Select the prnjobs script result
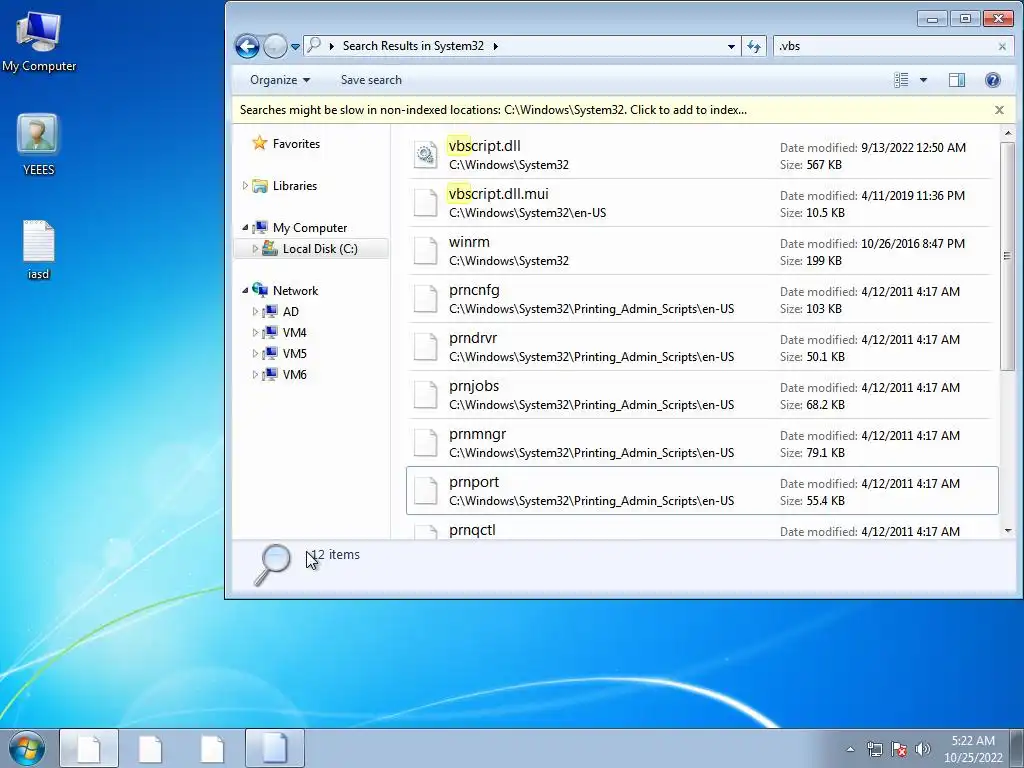The image size is (1024, 768). click(x=702, y=394)
